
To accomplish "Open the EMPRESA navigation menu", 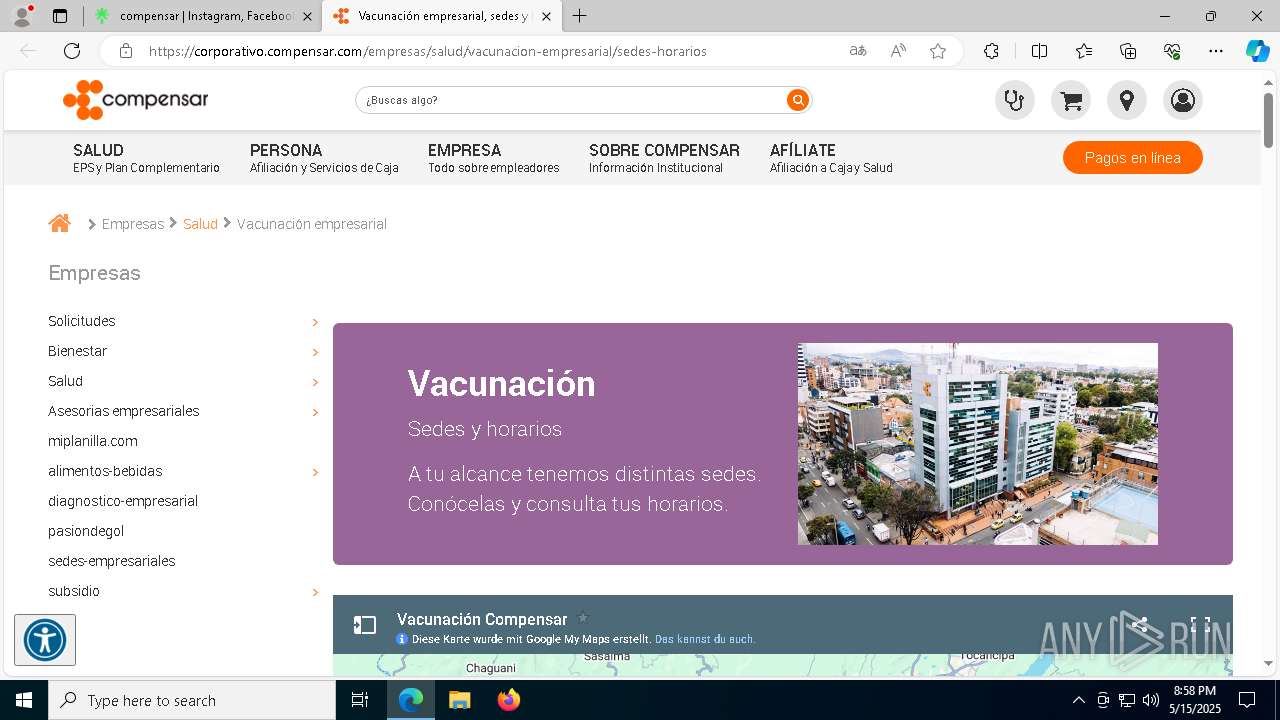I will [493, 158].
